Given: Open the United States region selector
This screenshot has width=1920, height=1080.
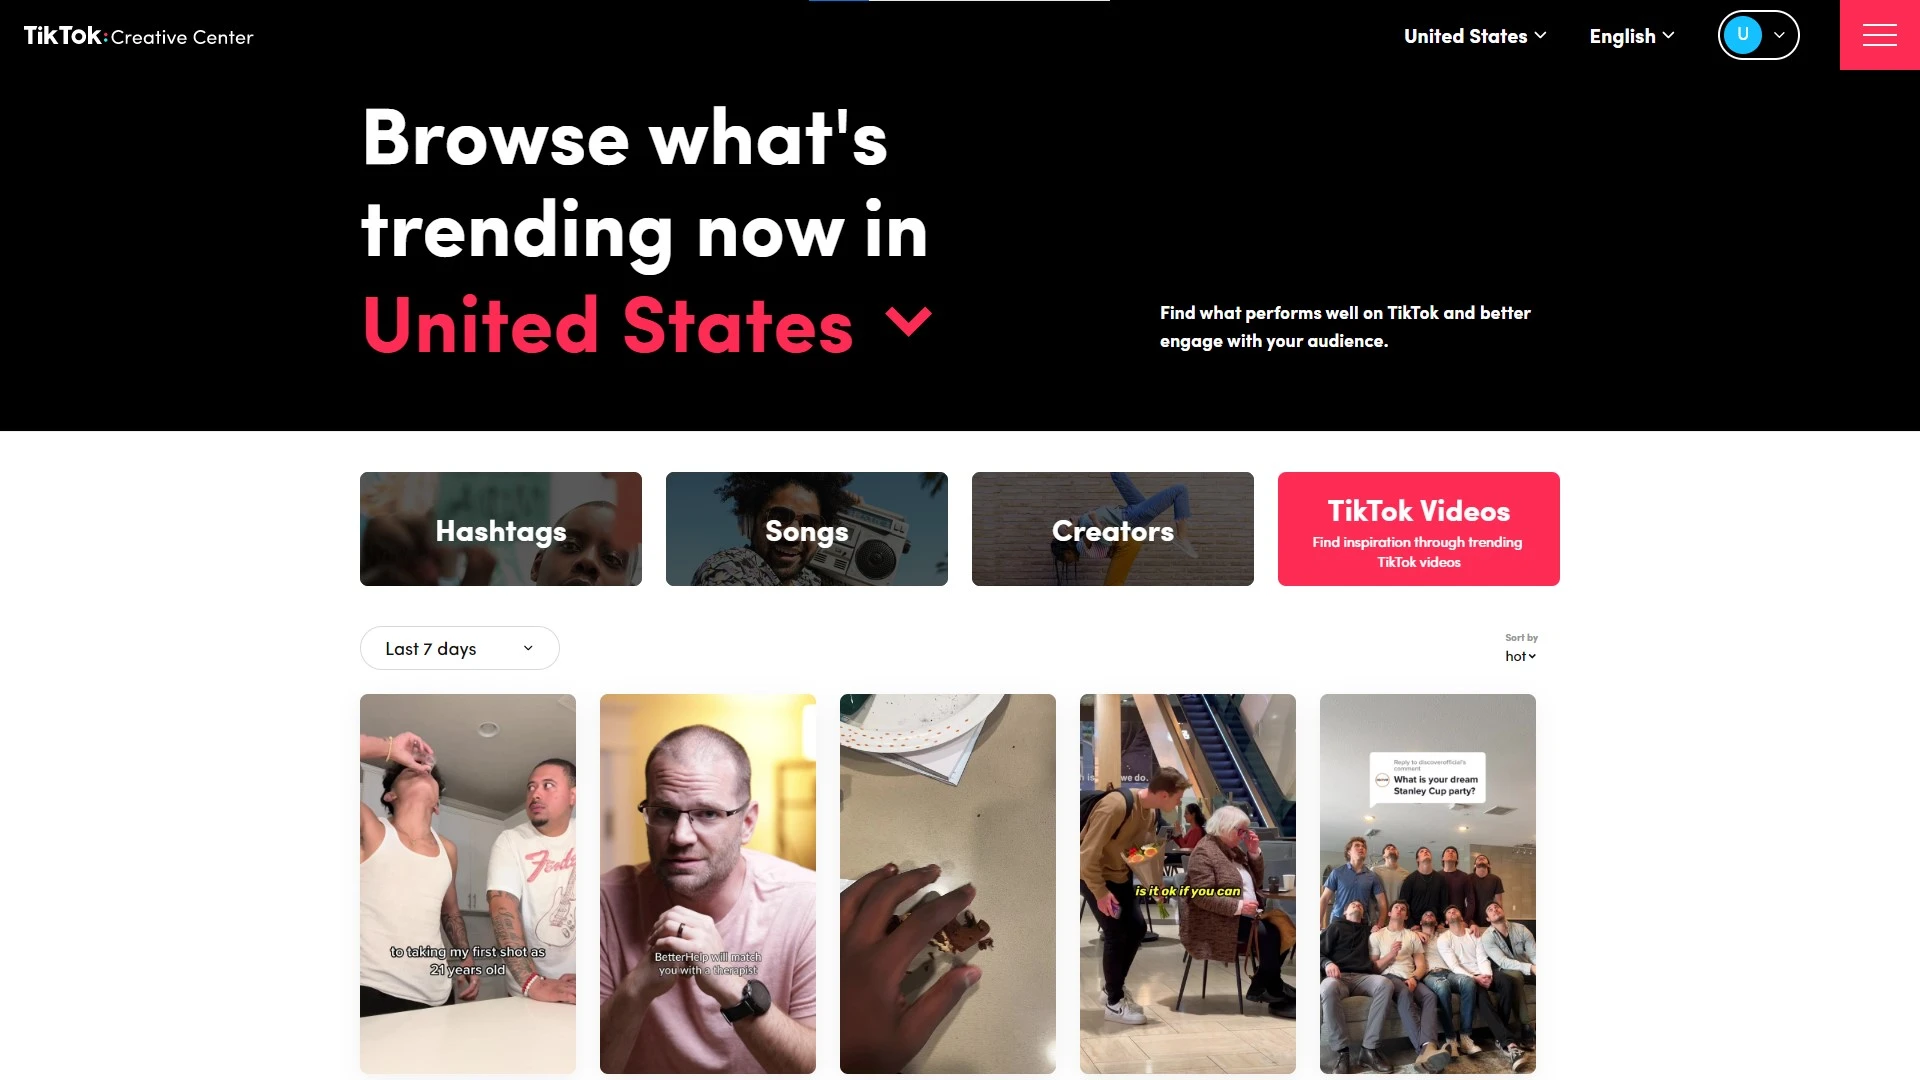Looking at the screenshot, I should coord(1473,34).
